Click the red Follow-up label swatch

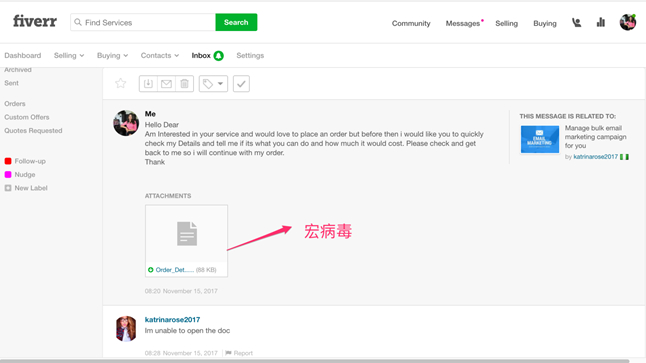[8, 161]
